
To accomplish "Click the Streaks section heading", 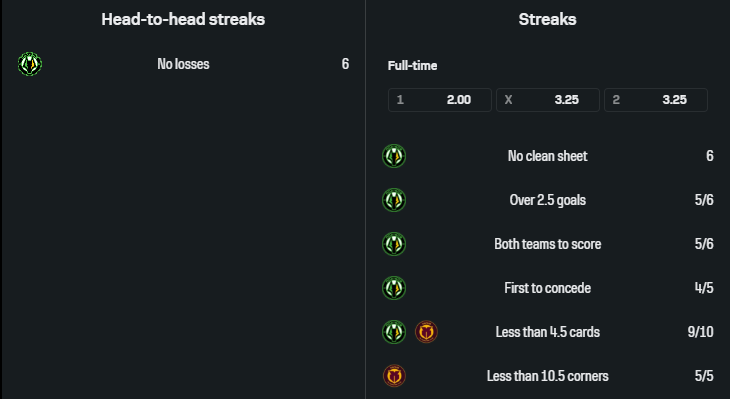I will click(548, 19).
